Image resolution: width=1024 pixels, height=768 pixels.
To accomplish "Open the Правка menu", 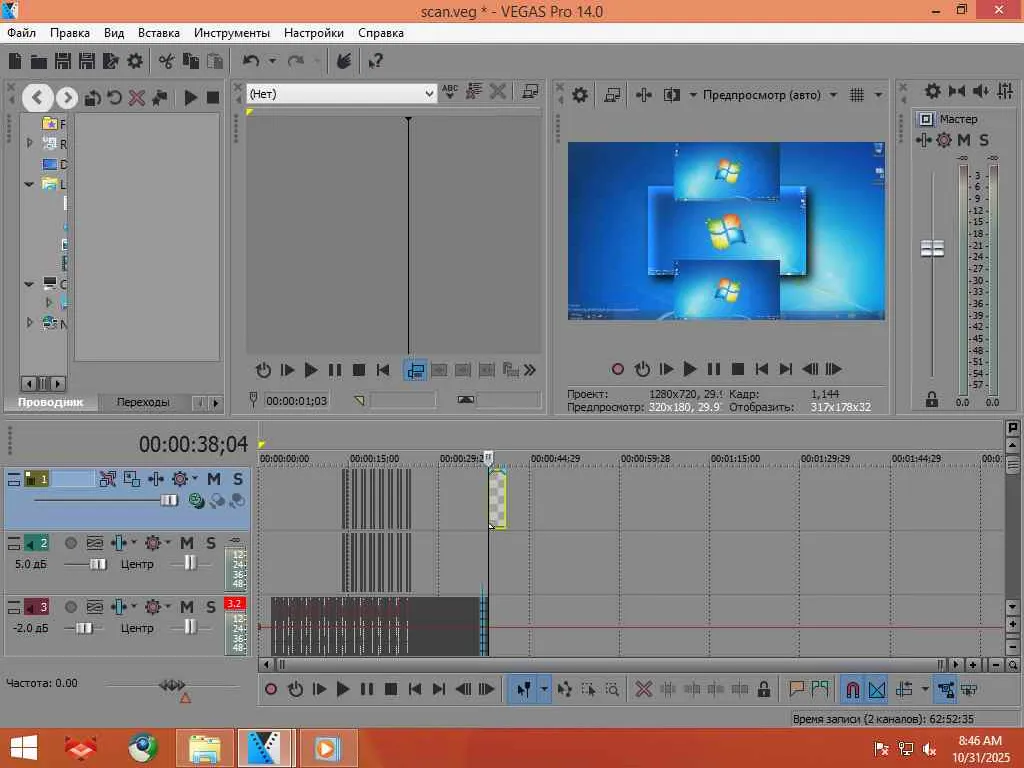I will tap(69, 33).
